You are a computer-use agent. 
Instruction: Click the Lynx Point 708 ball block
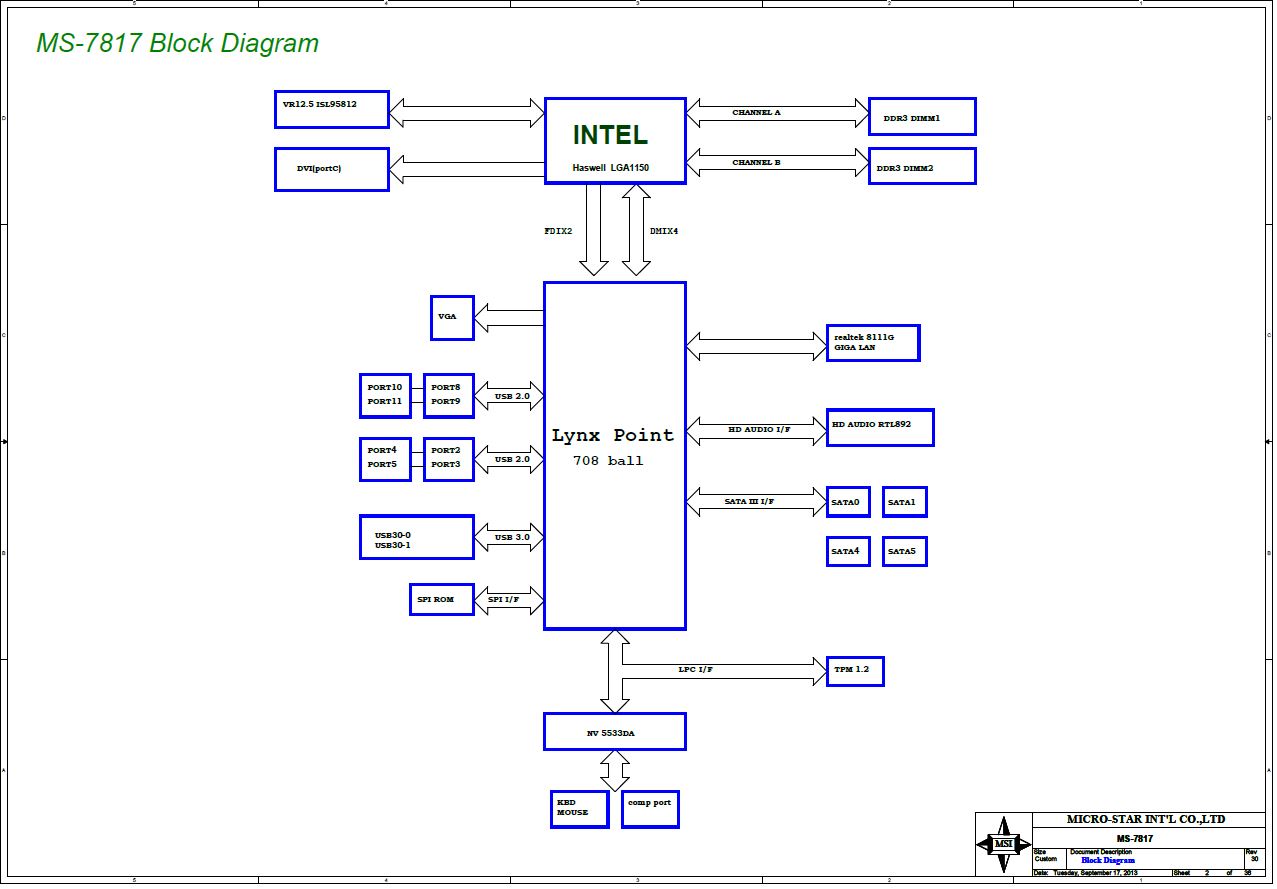[x=614, y=455]
